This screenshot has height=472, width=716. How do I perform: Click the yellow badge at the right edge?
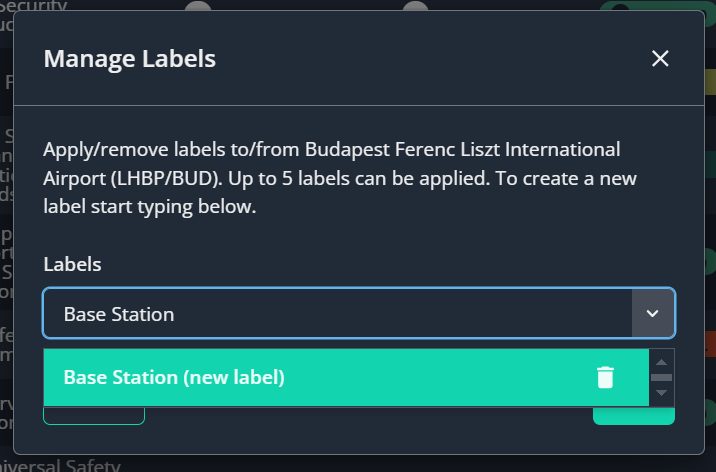[710, 82]
